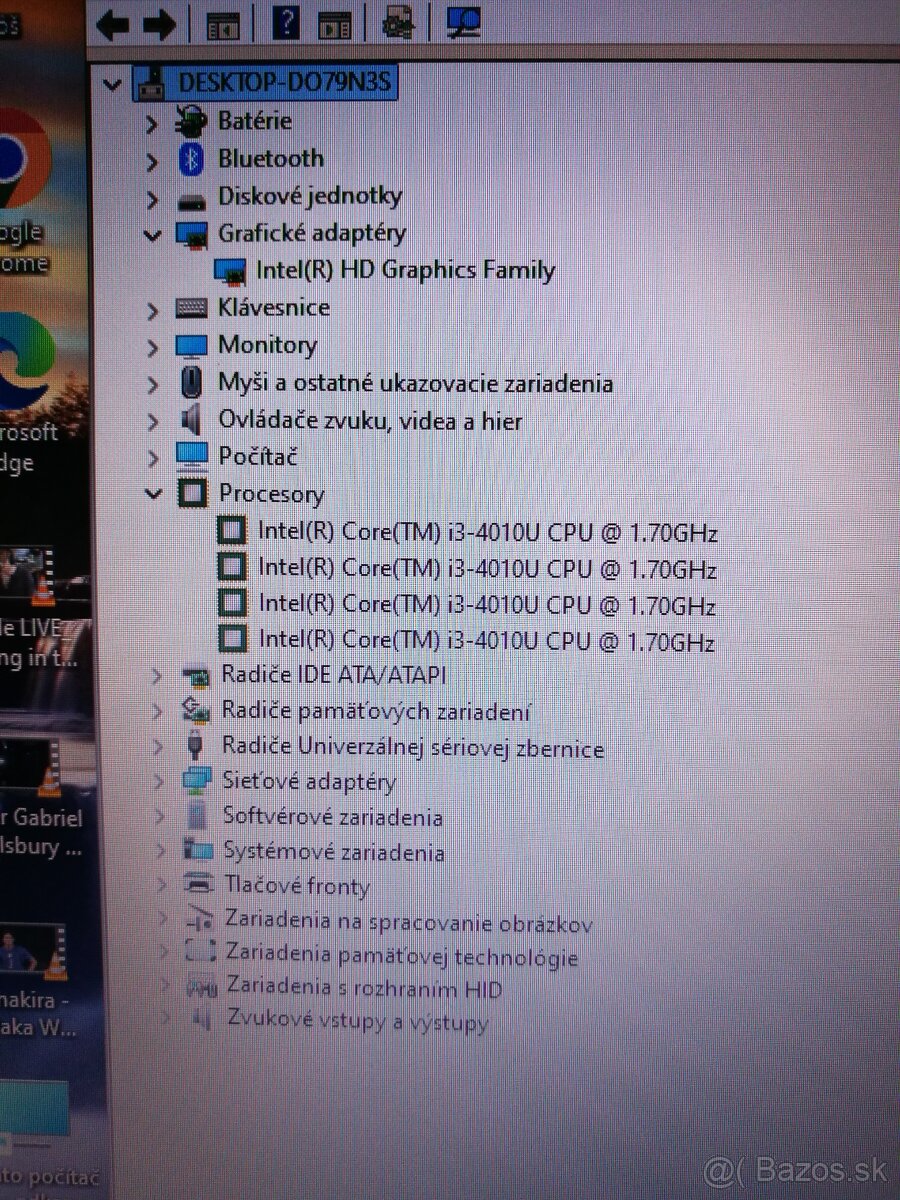
Task: Click the Help question mark toolbar icon
Action: click(x=285, y=21)
